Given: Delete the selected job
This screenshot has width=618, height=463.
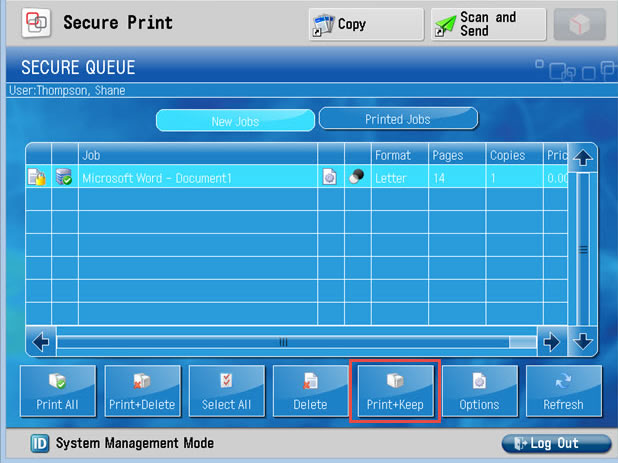Looking at the screenshot, I should (310, 391).
